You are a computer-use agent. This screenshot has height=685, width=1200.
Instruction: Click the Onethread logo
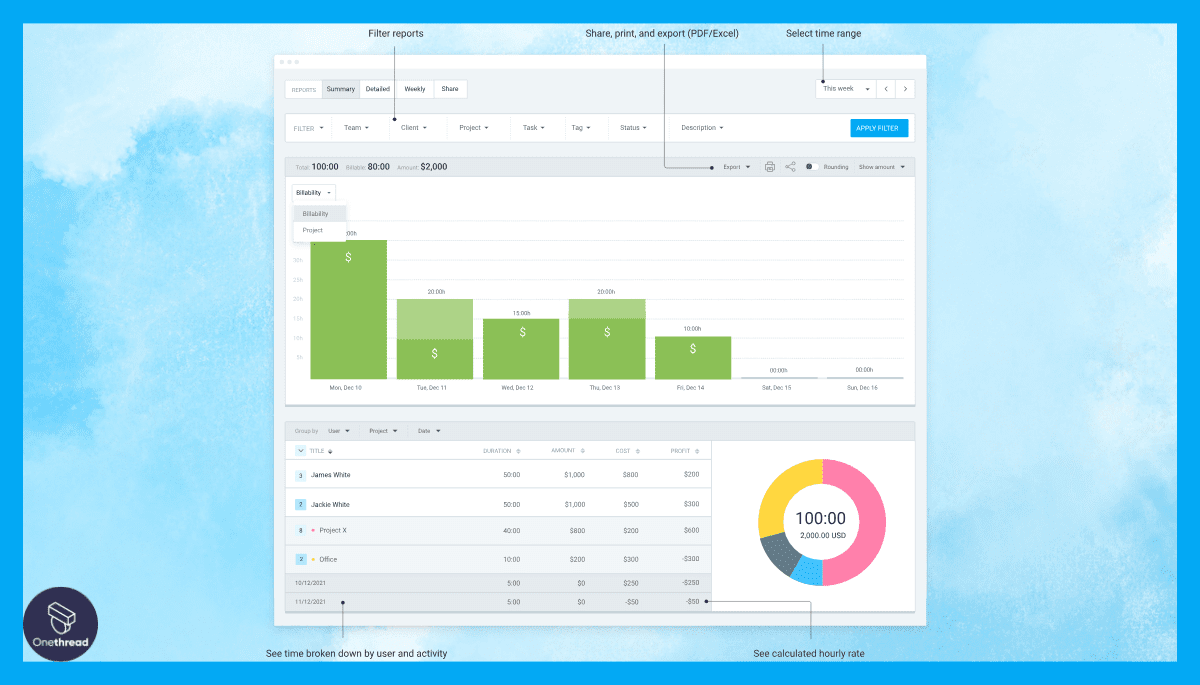pyautogui.click(x=60, y=623)
